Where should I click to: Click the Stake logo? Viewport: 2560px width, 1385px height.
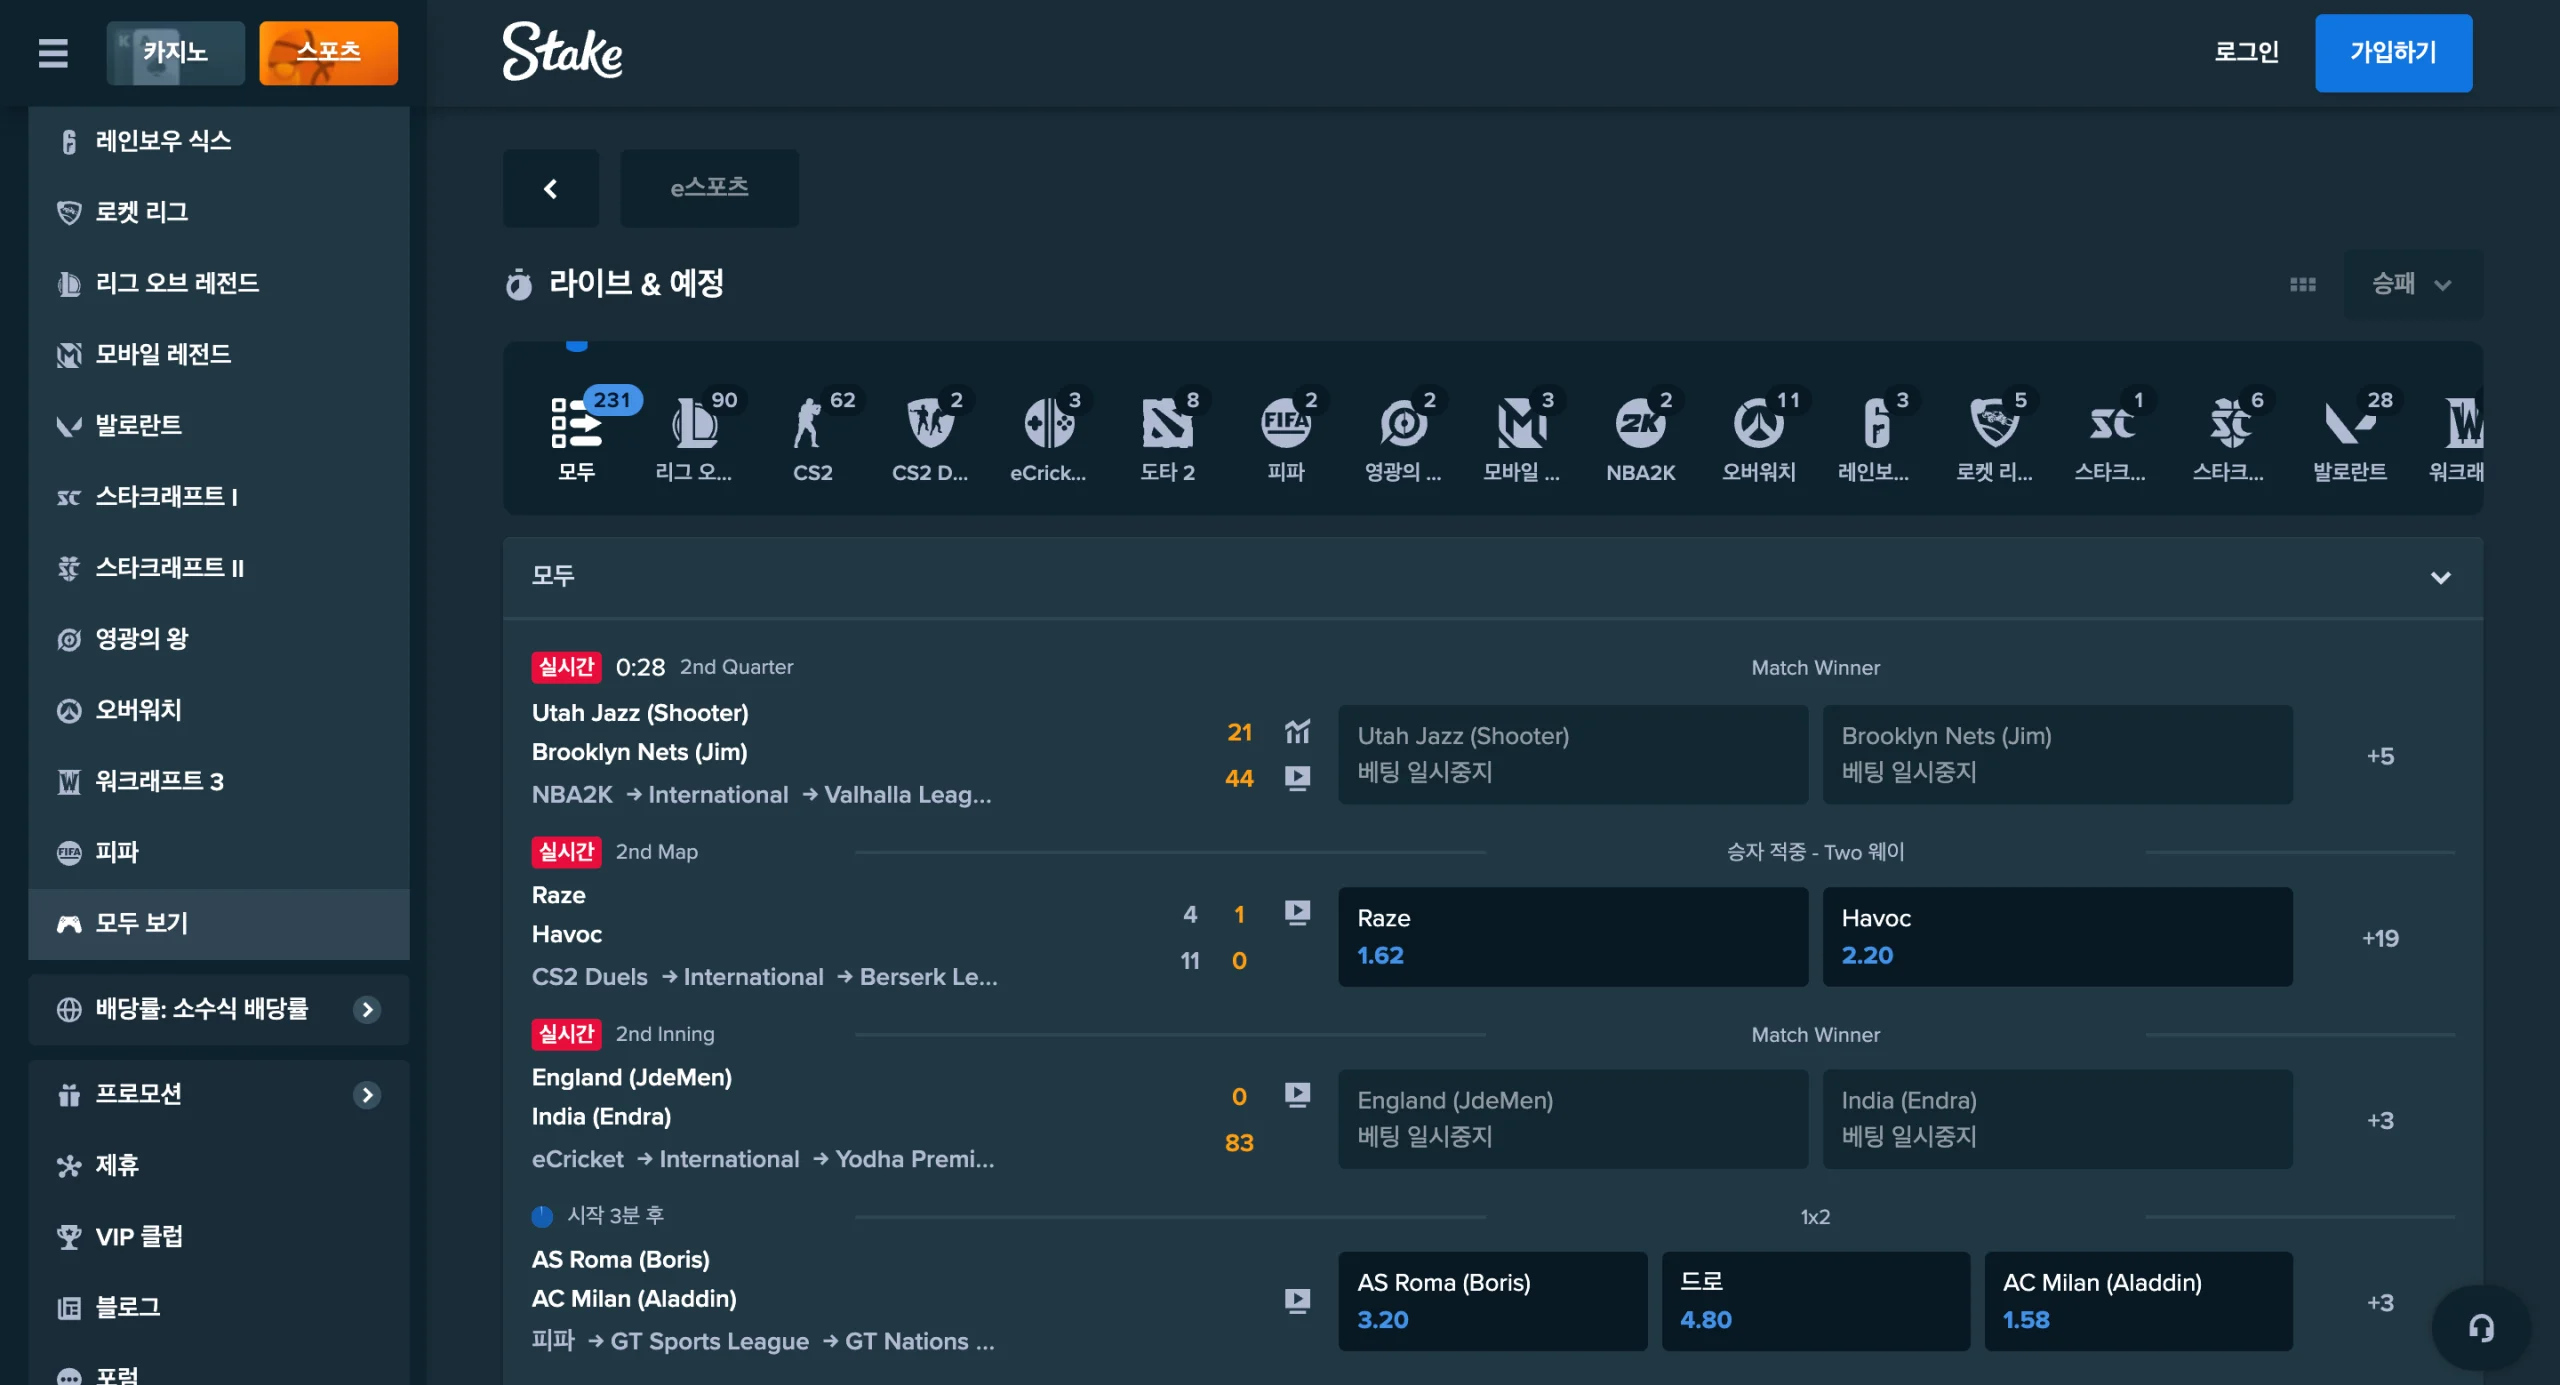(562, 52)
